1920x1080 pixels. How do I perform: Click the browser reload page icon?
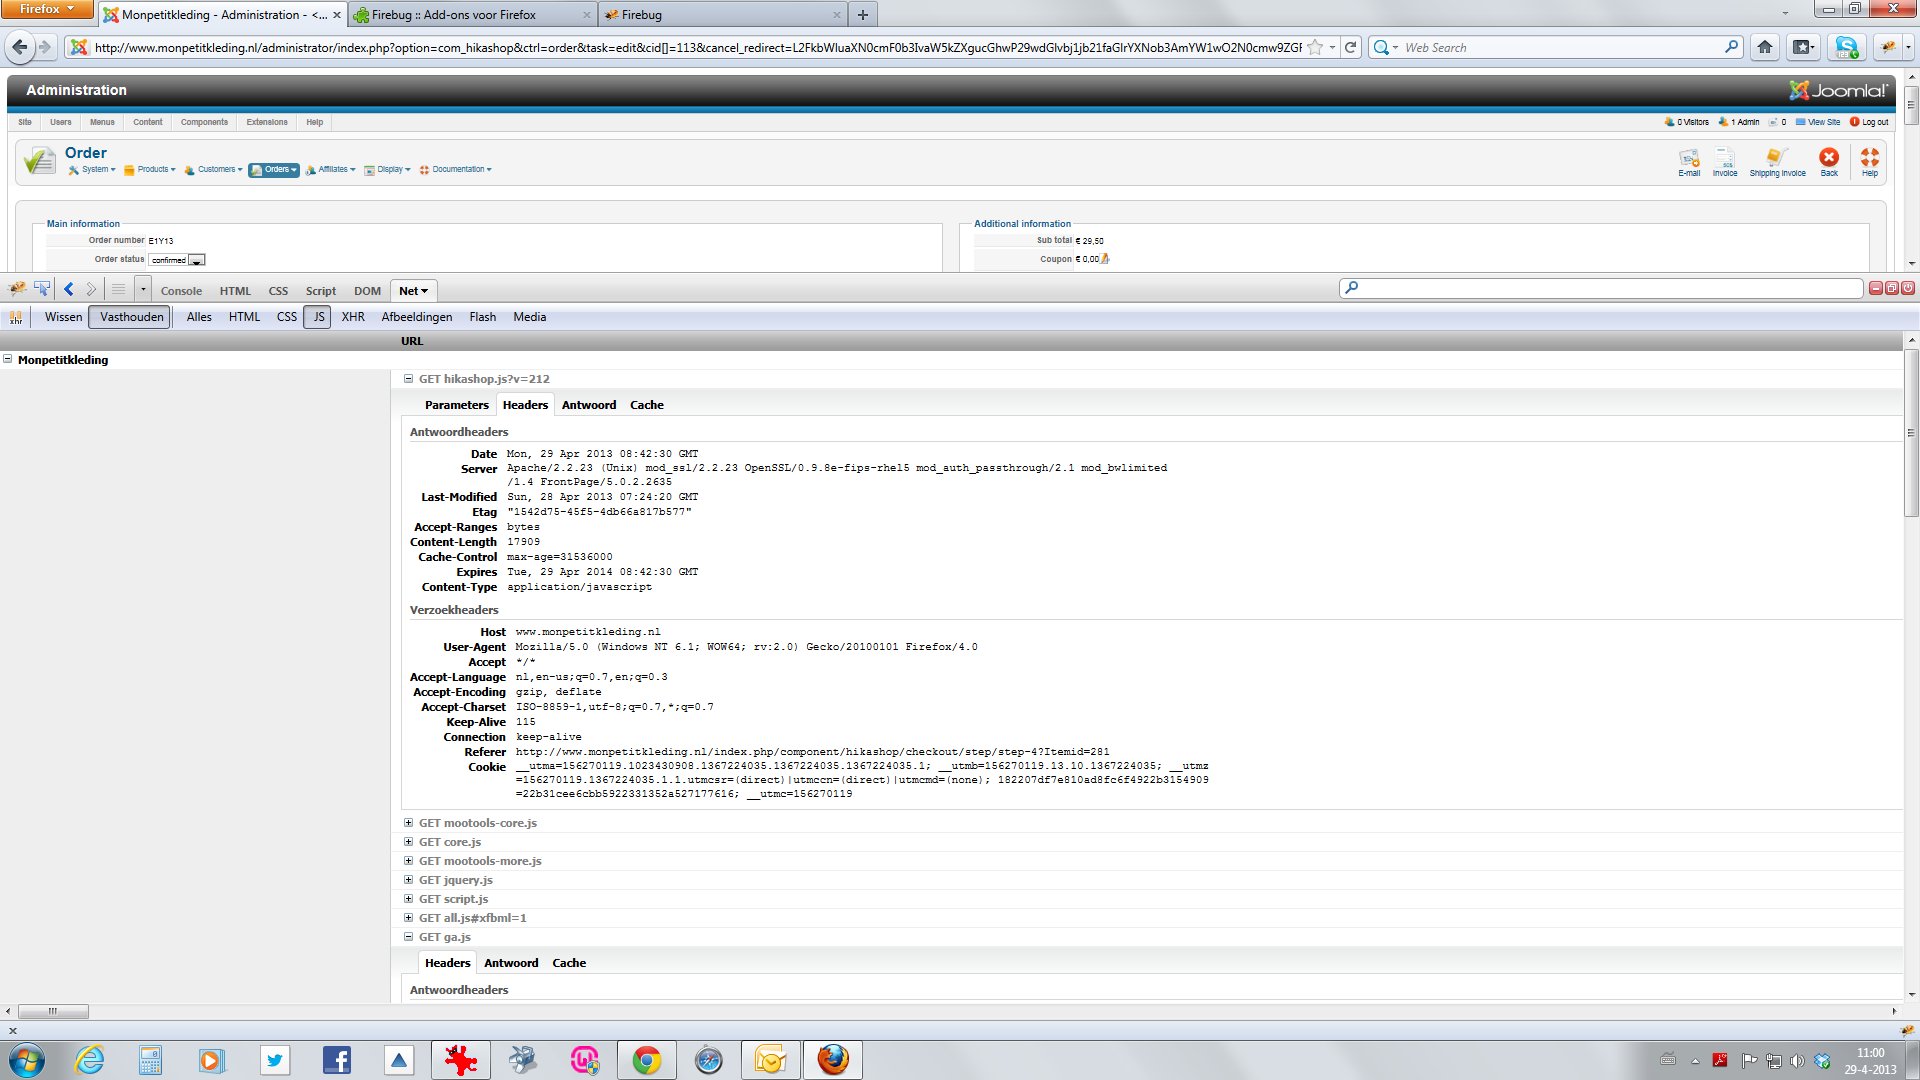(1351, 47)
